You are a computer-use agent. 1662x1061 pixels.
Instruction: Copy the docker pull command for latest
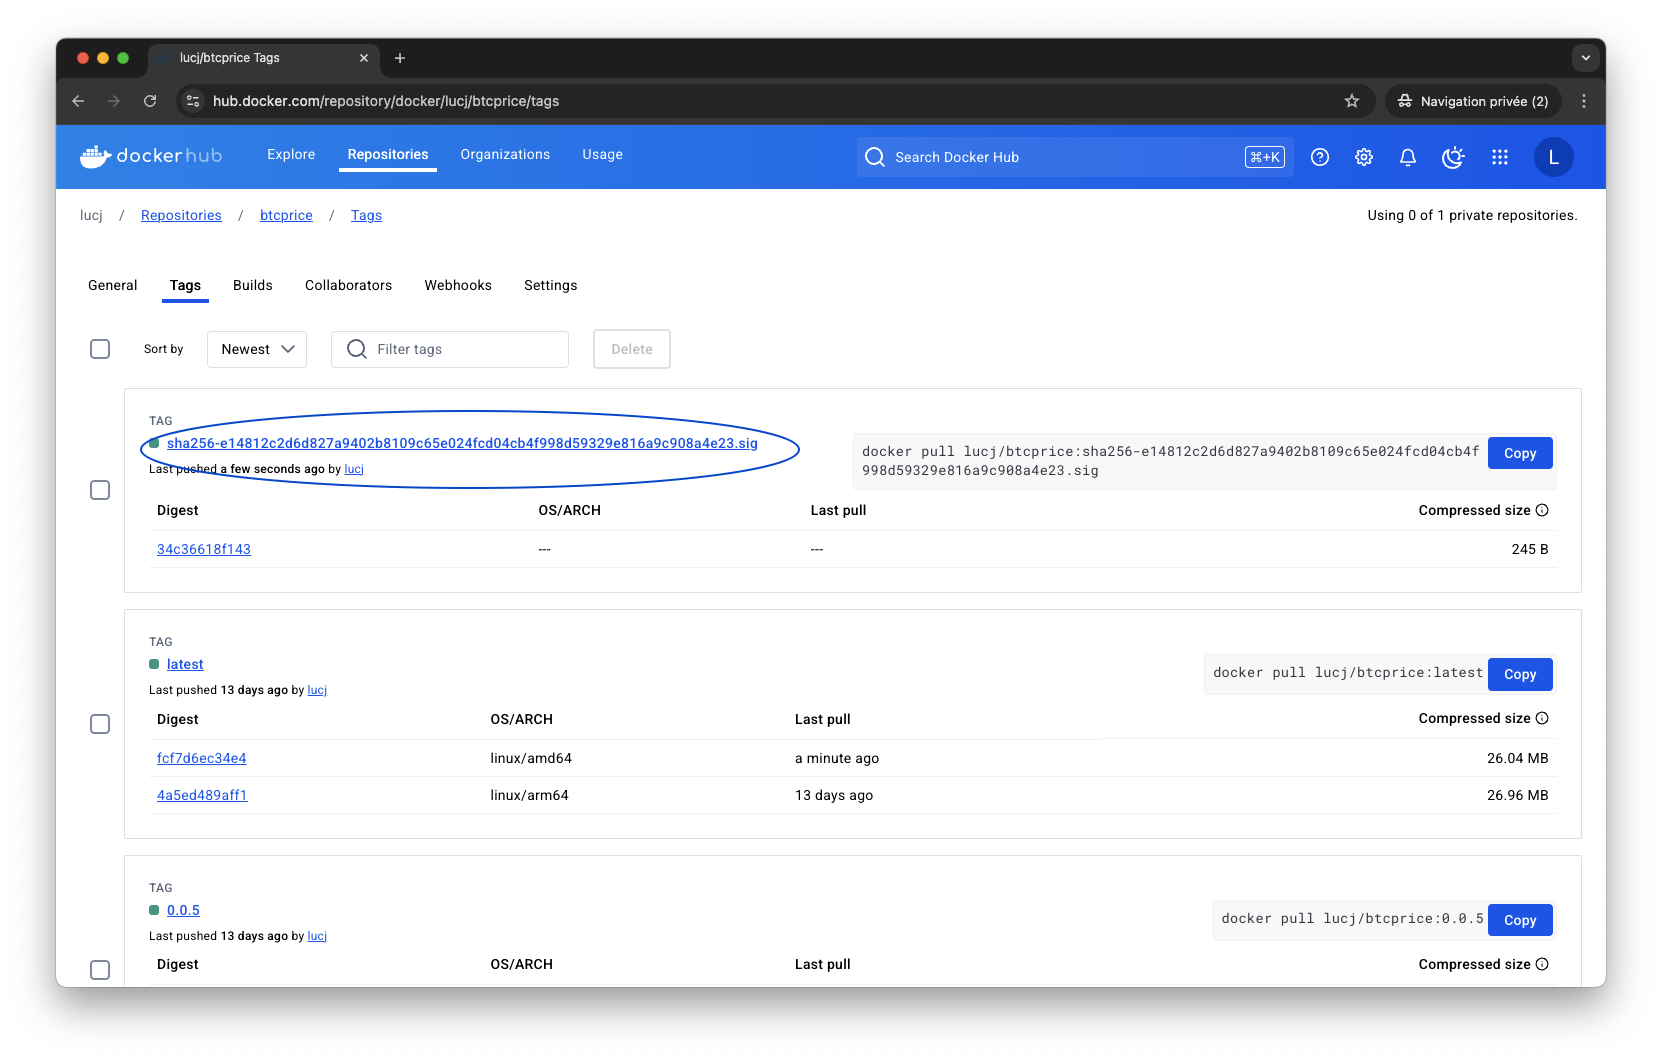click(1519, 674)
